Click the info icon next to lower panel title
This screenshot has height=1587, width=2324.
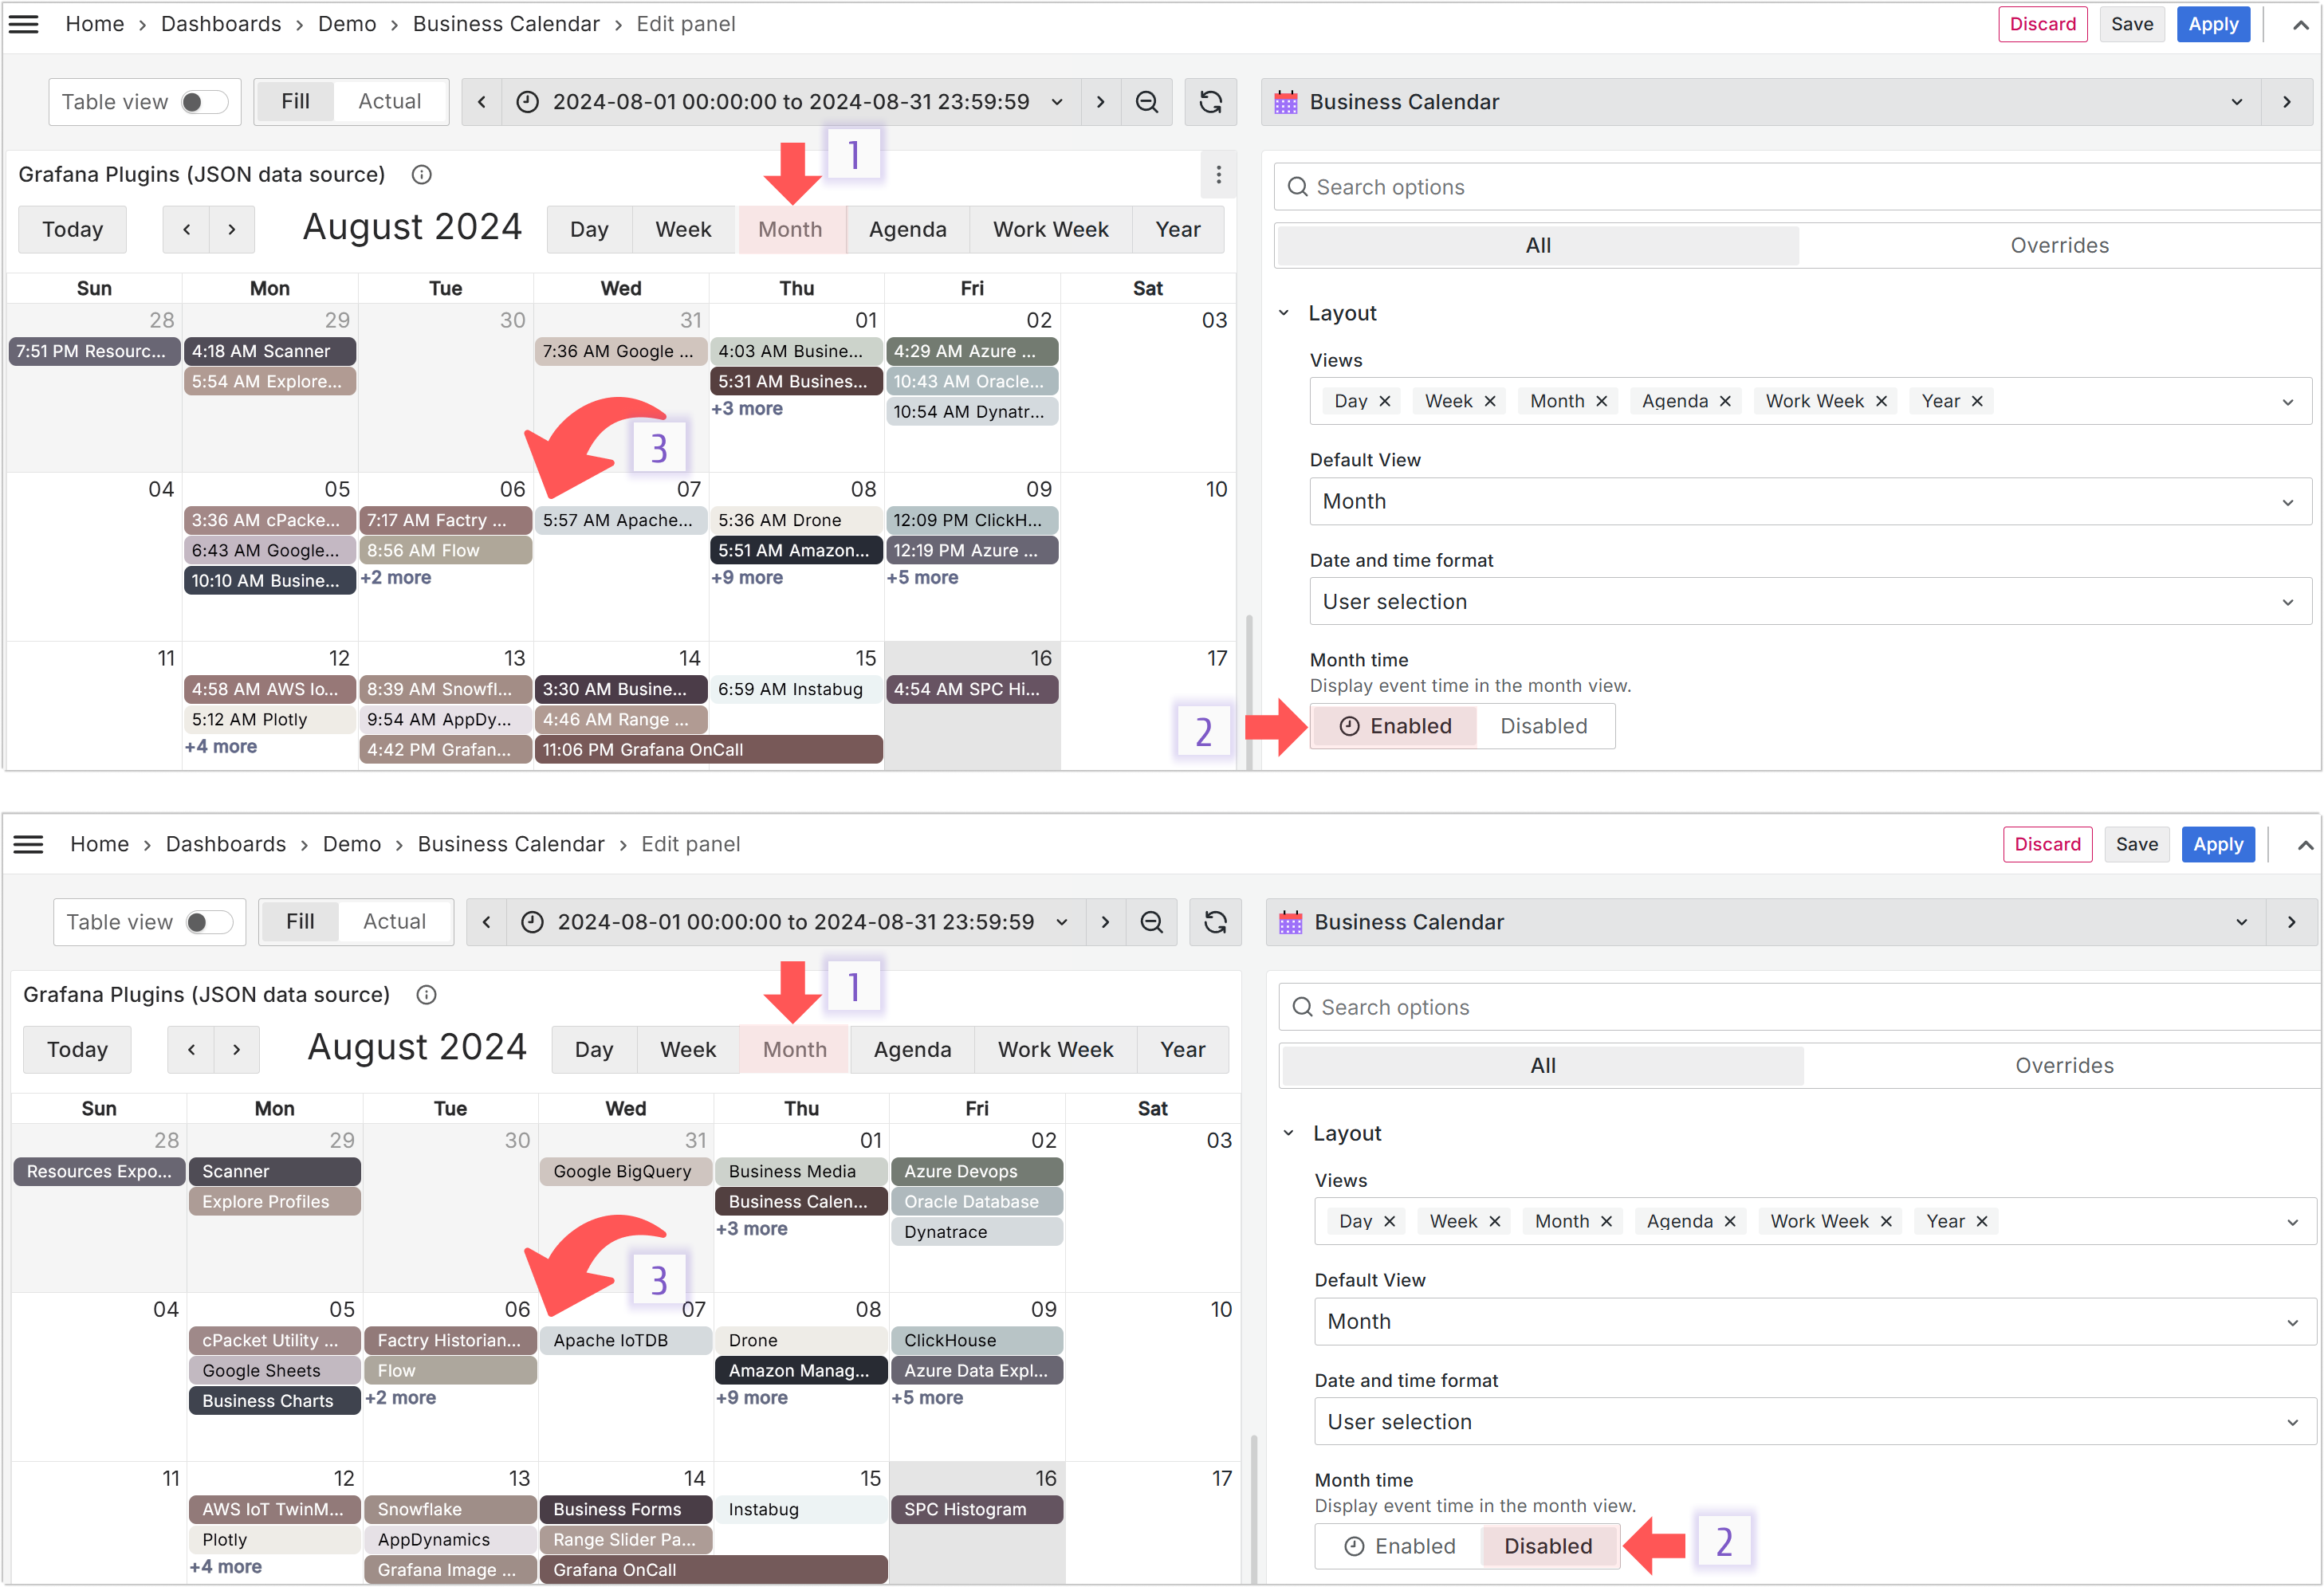[427, 995]
